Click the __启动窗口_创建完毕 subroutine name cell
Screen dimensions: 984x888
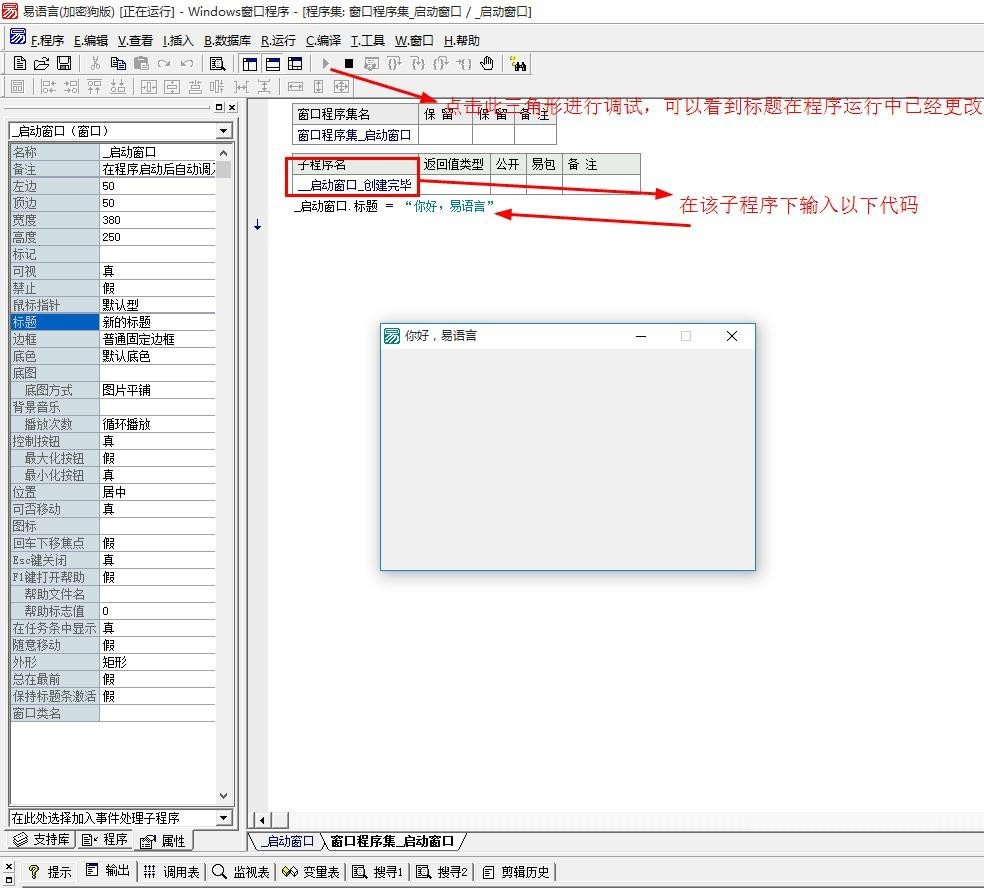pyautogui.click(x=355, y=185)
